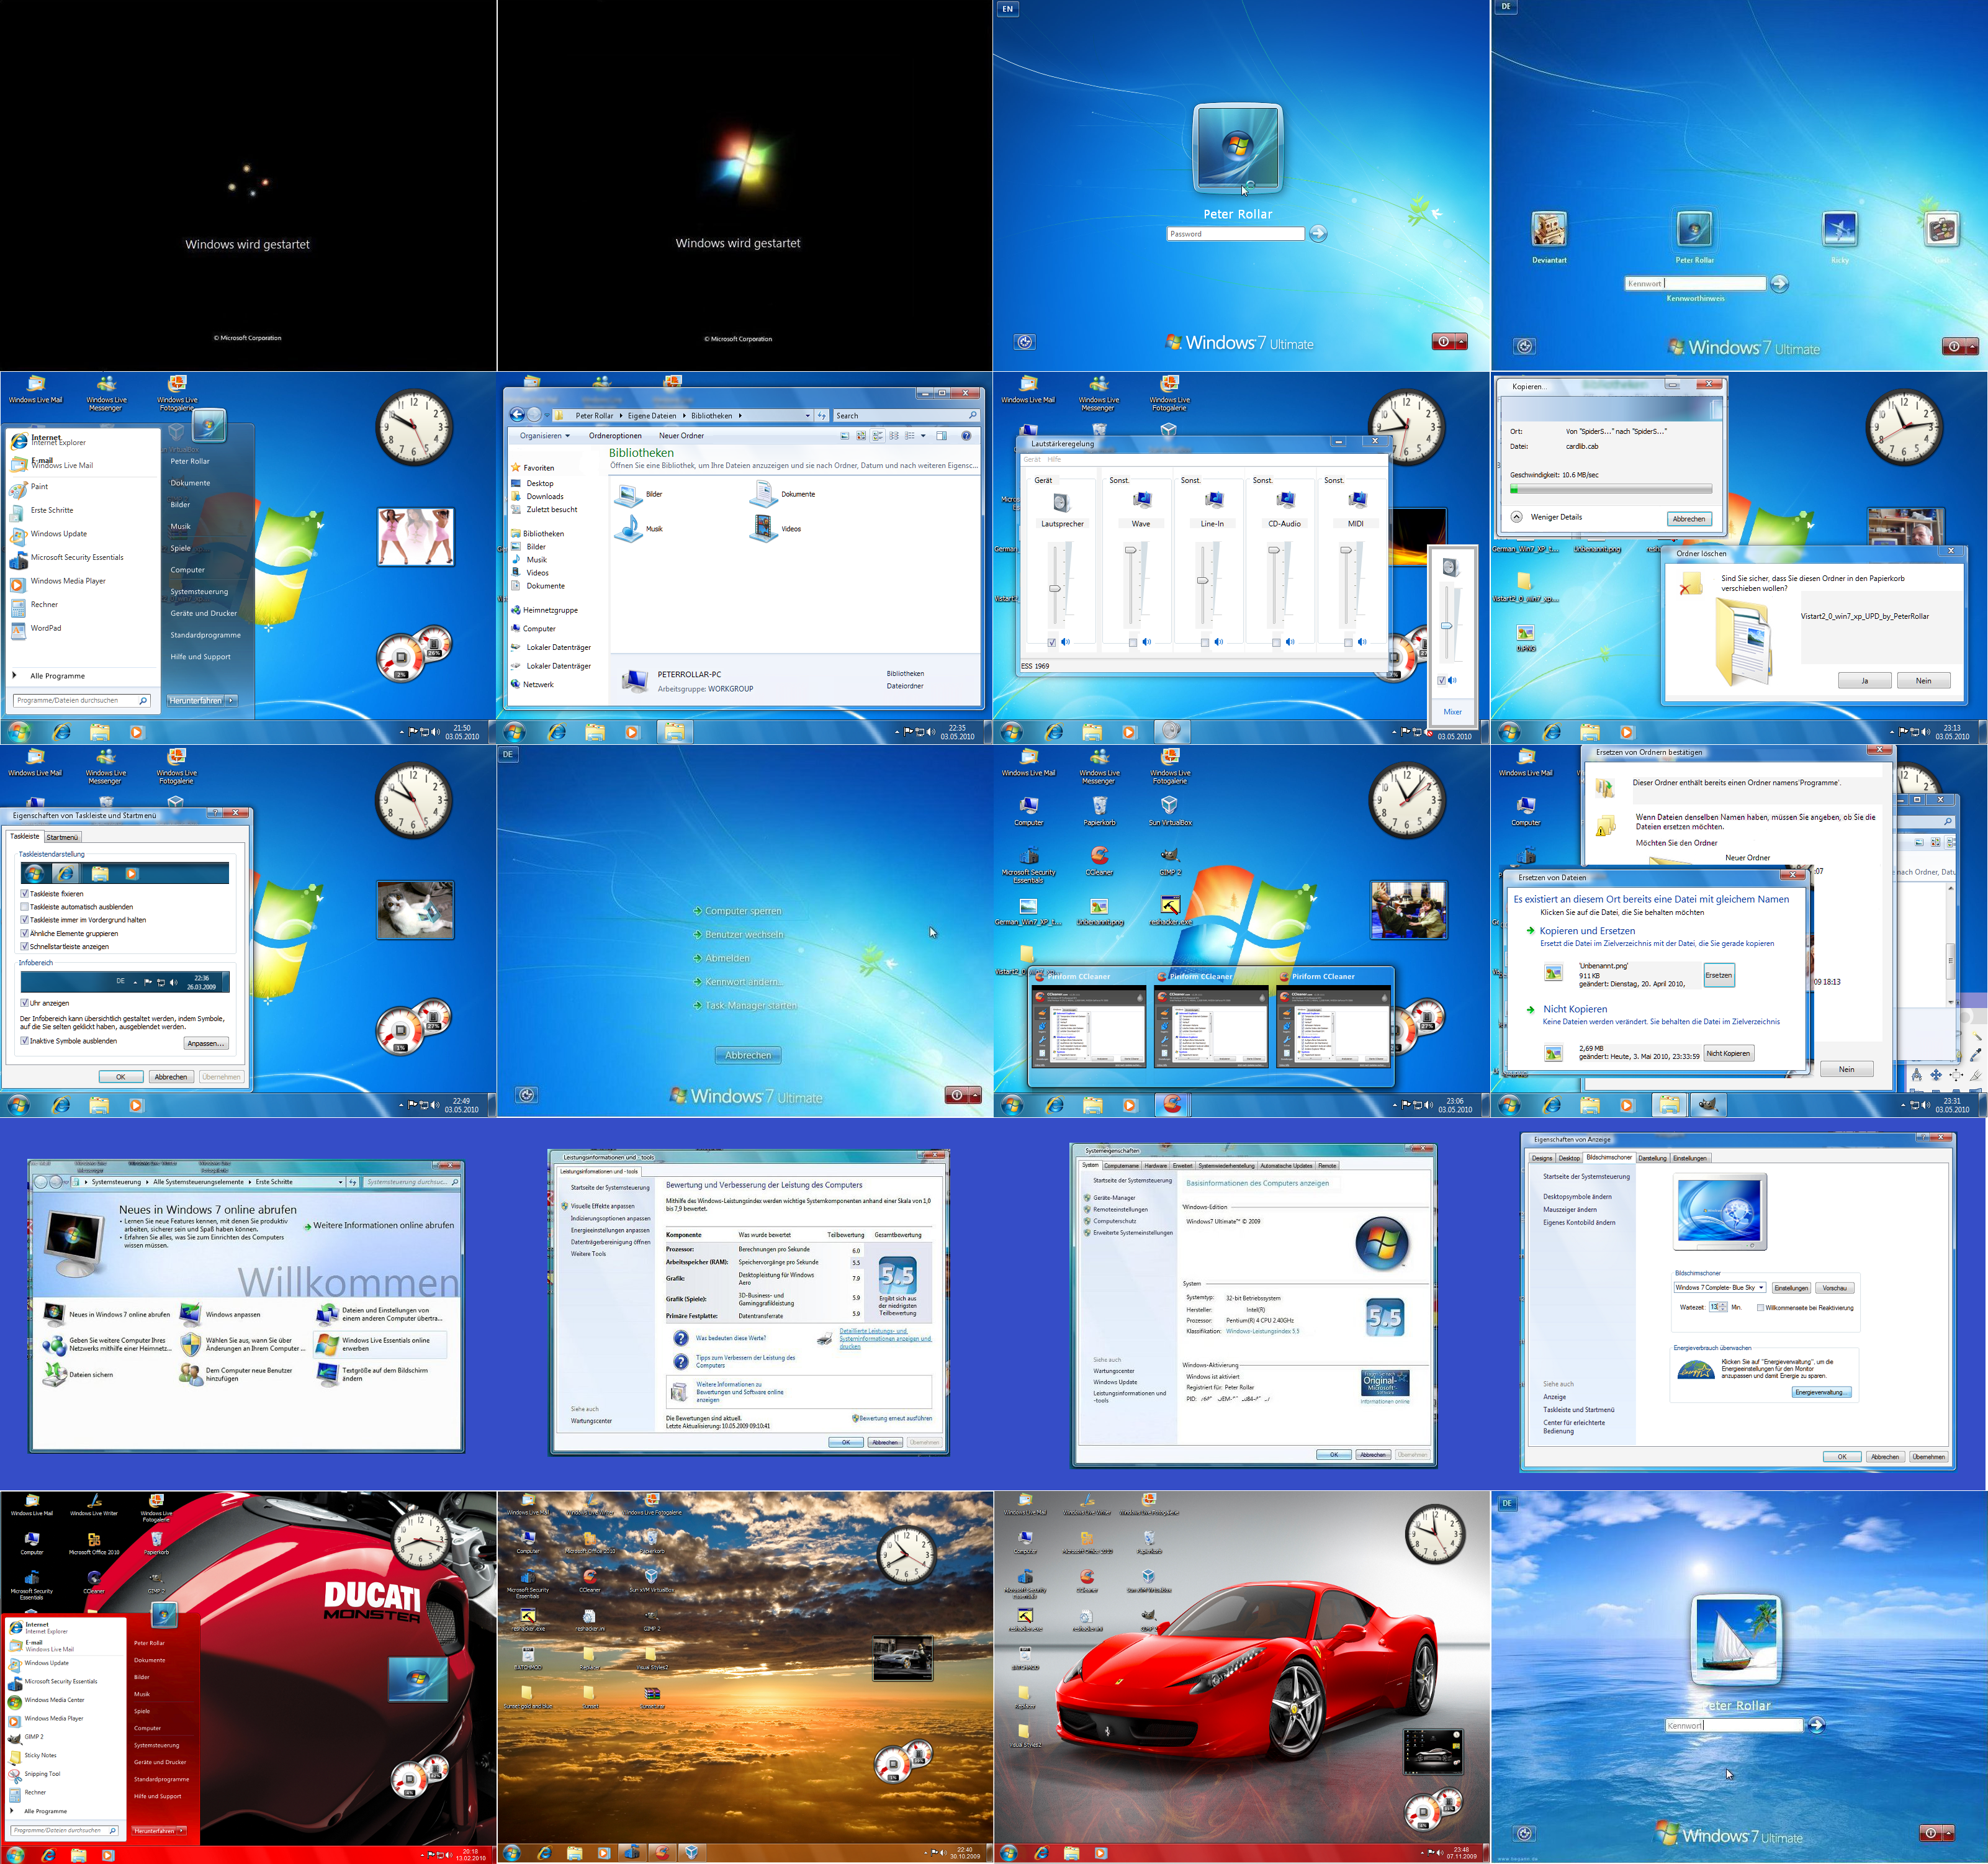1988x1864 pixels.
Task: Switch to the Startmenü tab
Action: coord(62,837)
